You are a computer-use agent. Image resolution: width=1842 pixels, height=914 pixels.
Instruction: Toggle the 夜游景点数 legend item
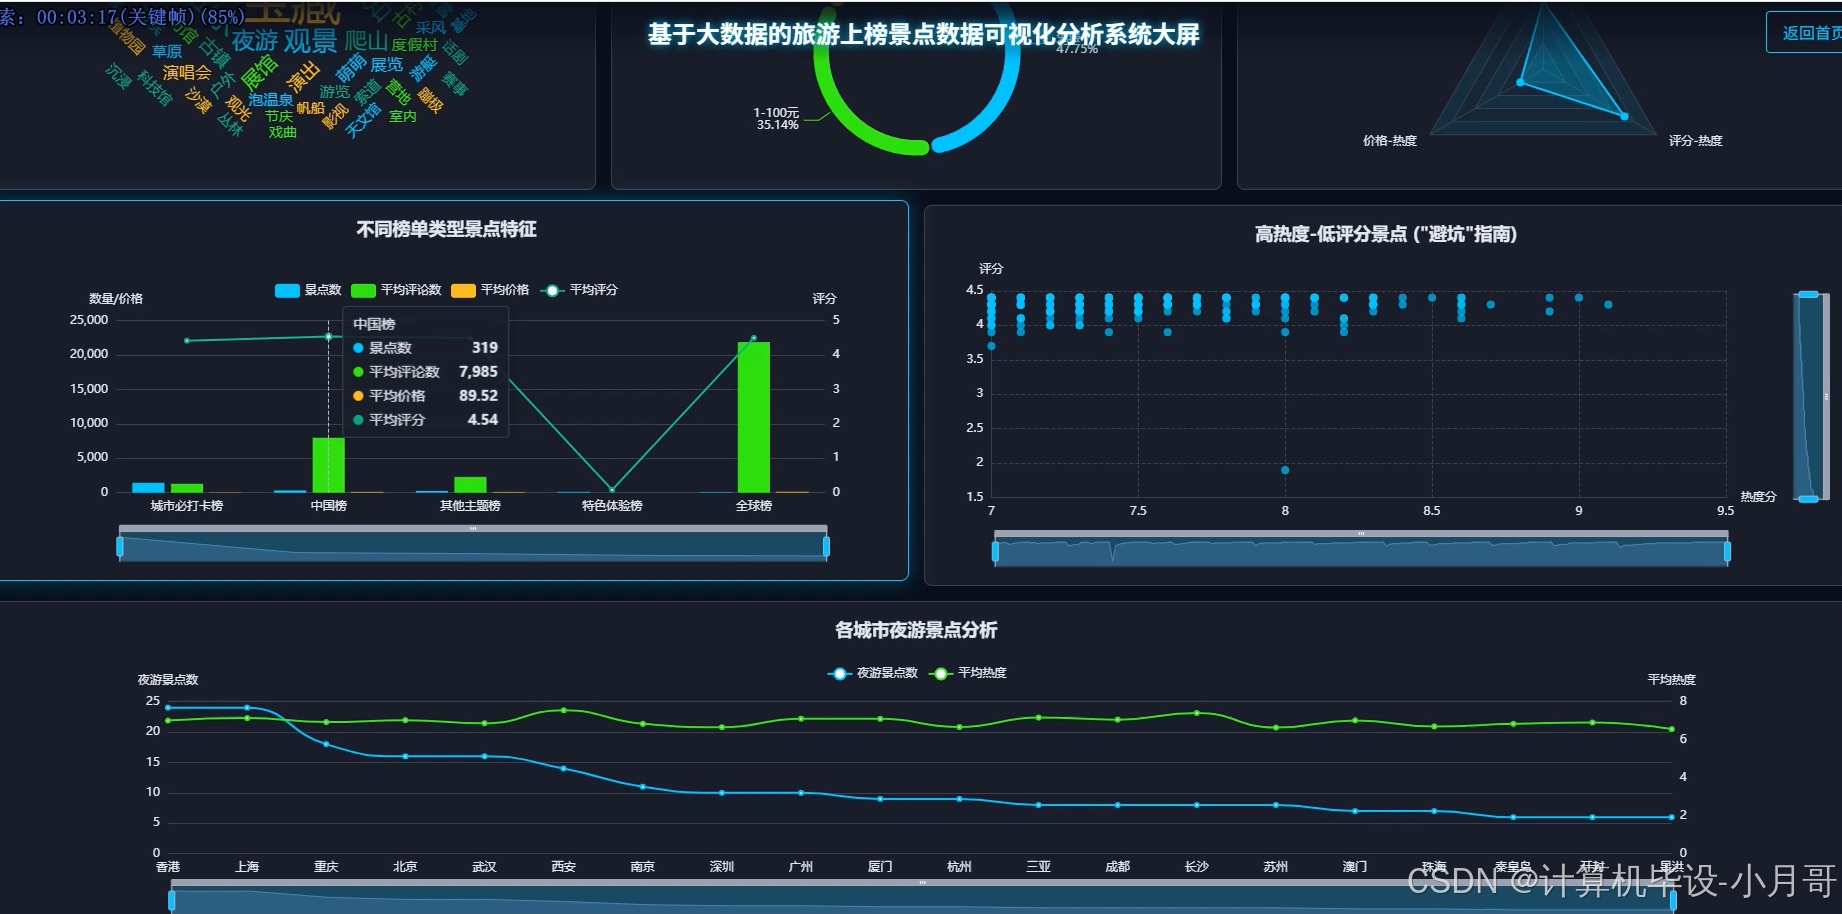(872, 673)
